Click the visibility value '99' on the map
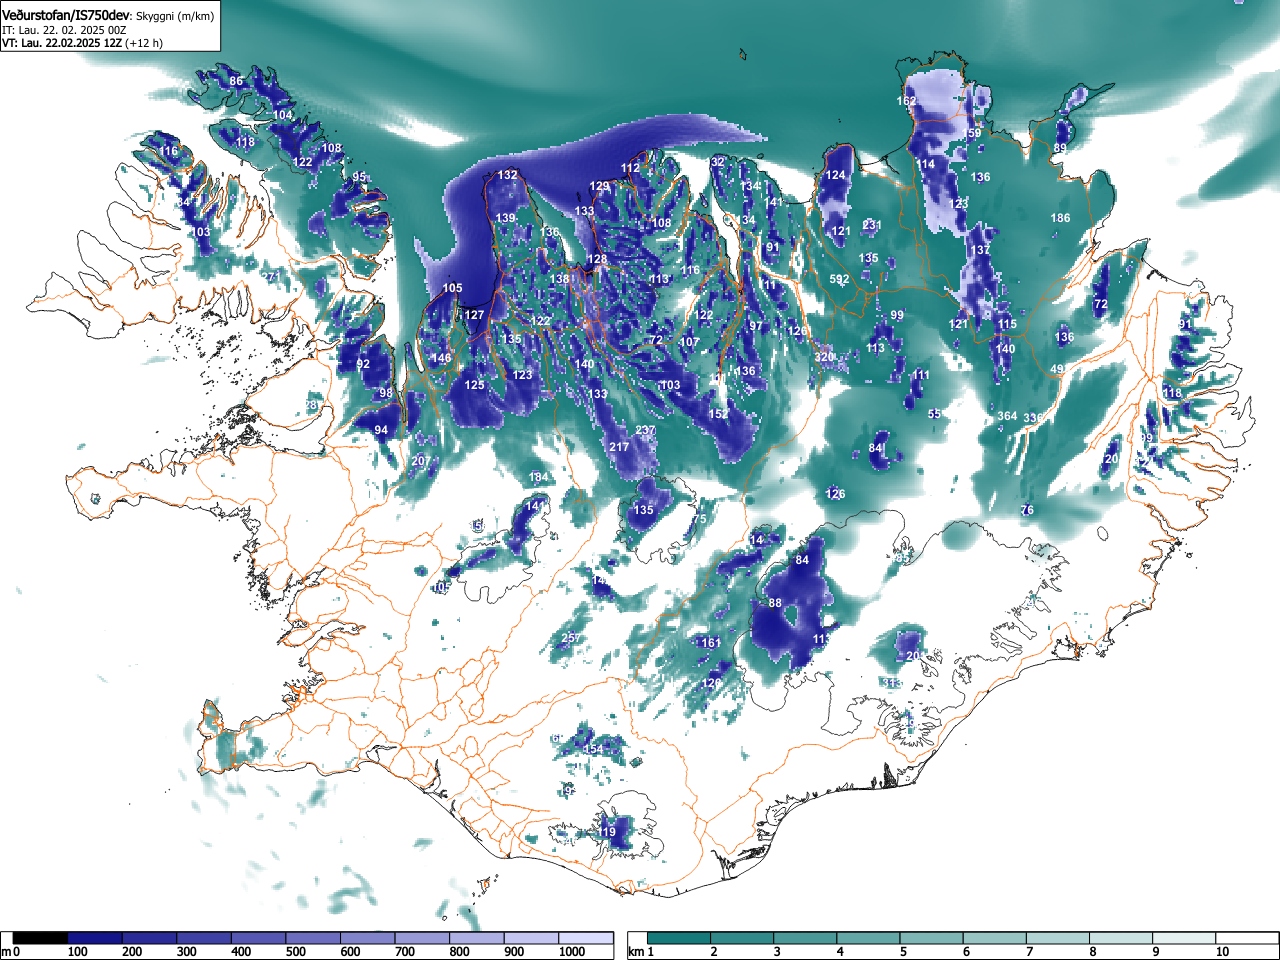 pyautogui.click(x=897, y=315)
